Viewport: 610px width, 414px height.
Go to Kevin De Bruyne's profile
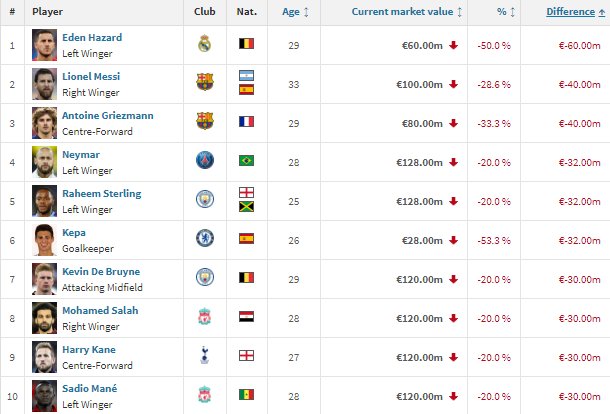pos(101,272)
